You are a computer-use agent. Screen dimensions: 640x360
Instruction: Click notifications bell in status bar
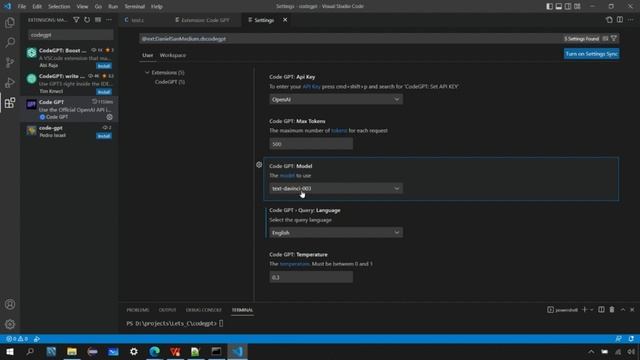click(x=631, y=339)
